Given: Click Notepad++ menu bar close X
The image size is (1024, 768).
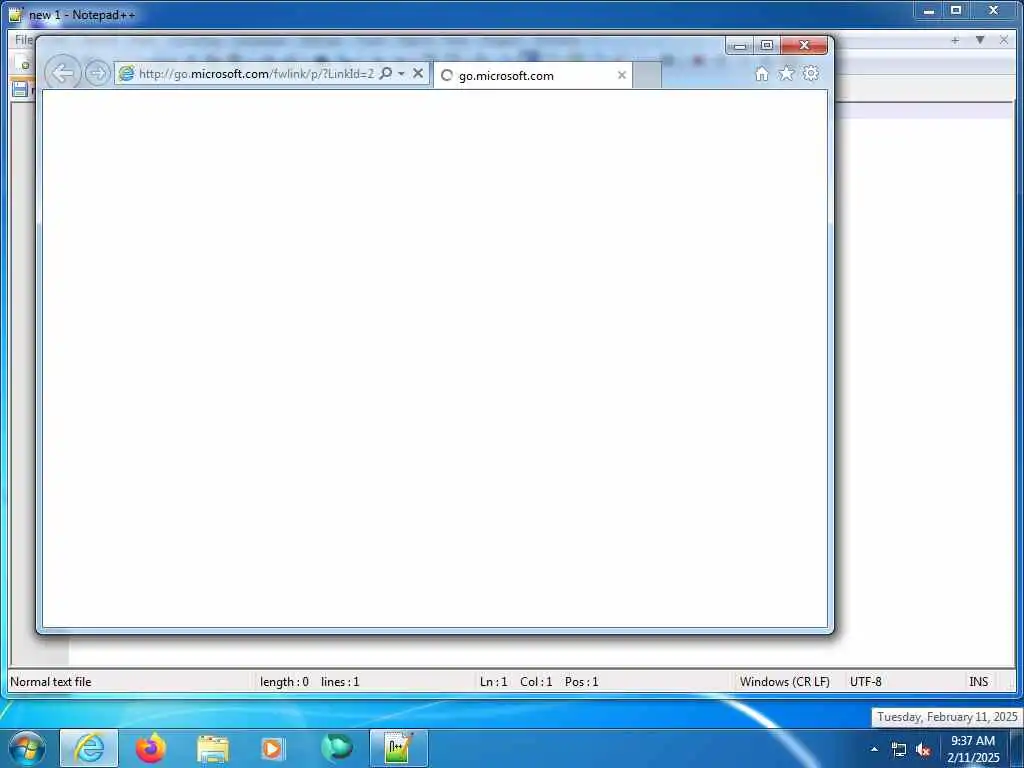Looking at the screenshot, I should (1004, 40).
